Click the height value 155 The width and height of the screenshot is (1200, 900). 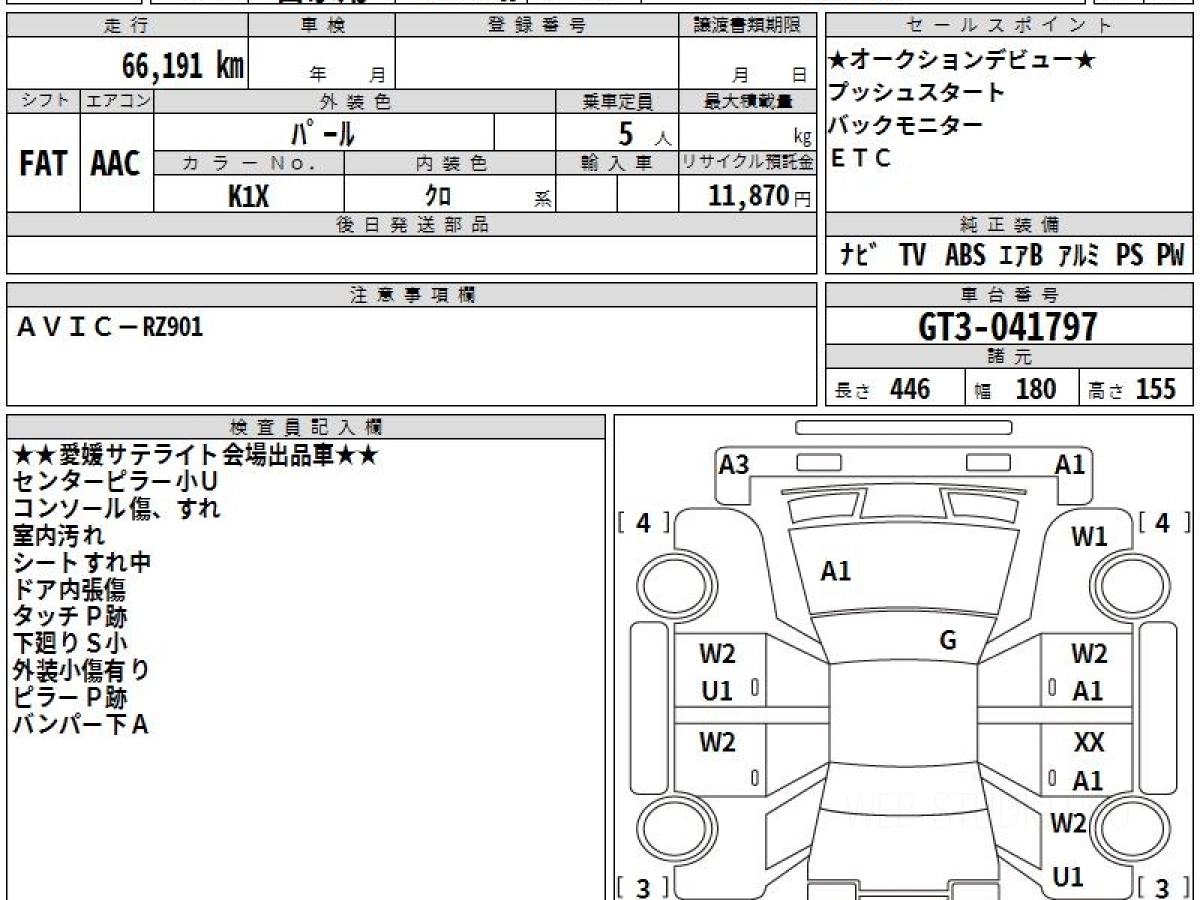(1156, 389)
